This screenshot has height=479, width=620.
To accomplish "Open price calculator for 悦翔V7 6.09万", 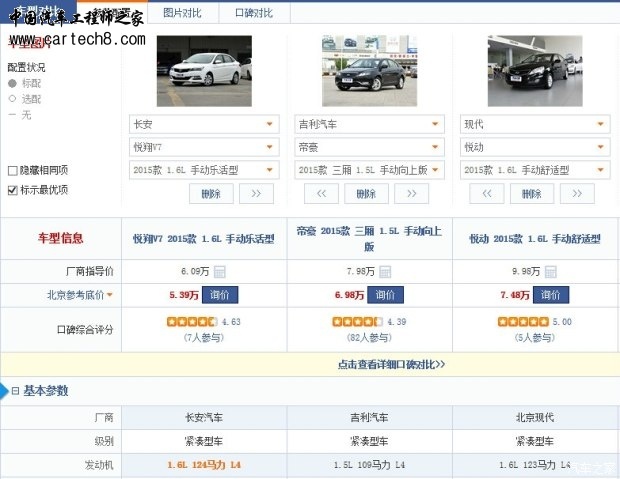I will click(219, 272).
